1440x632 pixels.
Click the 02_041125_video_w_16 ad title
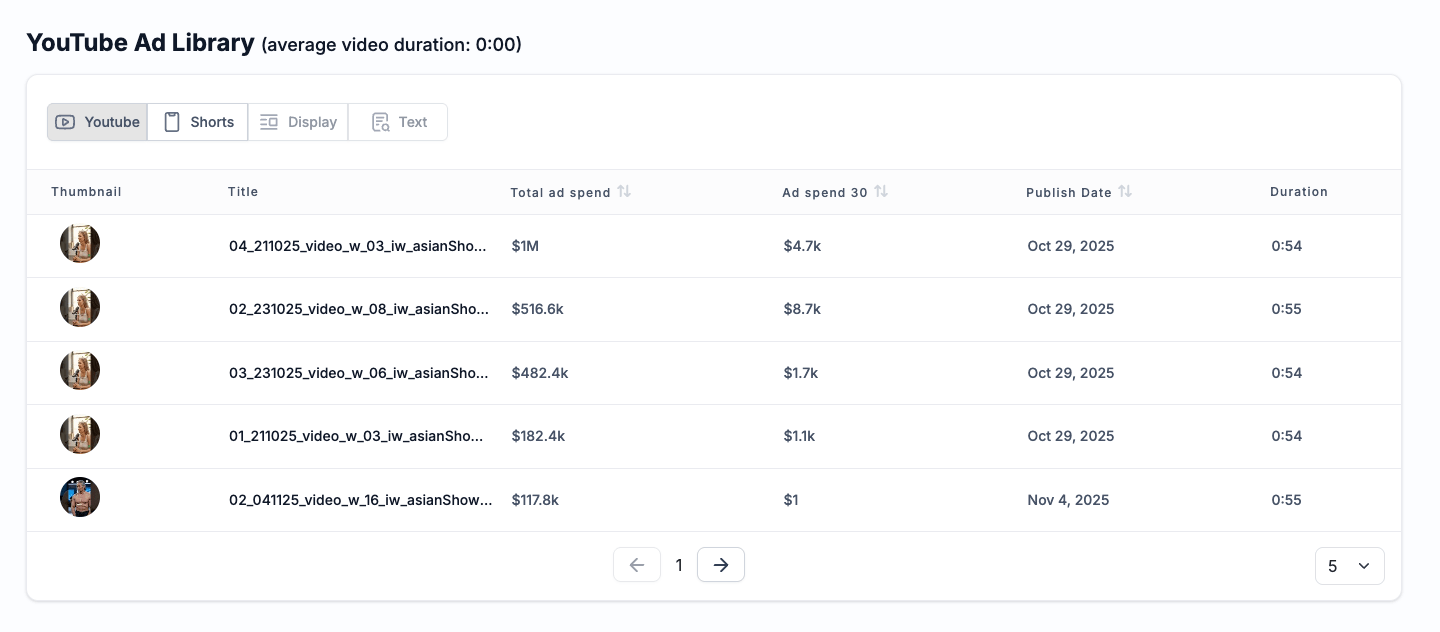coord(360,500)
